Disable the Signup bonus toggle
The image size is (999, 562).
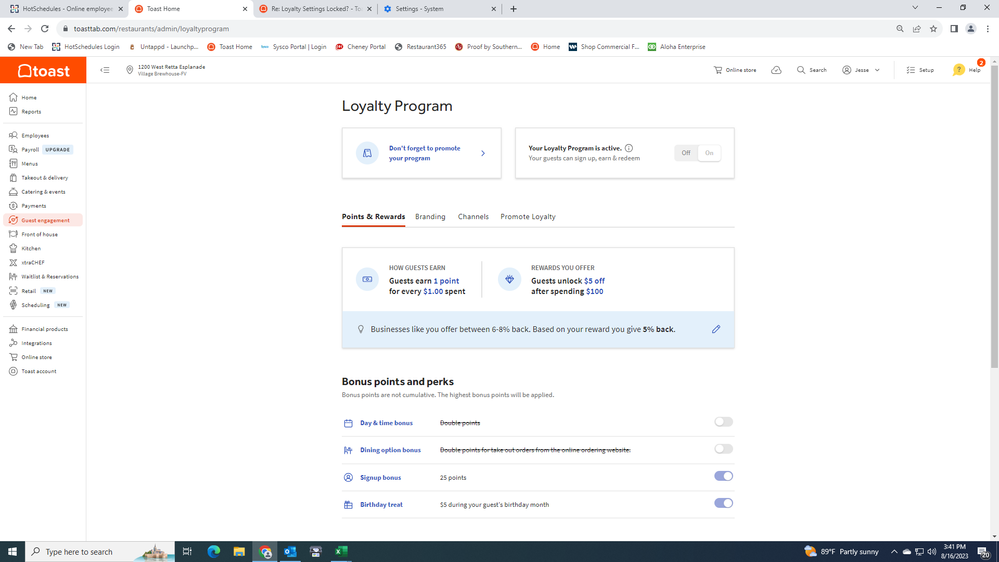723,476
